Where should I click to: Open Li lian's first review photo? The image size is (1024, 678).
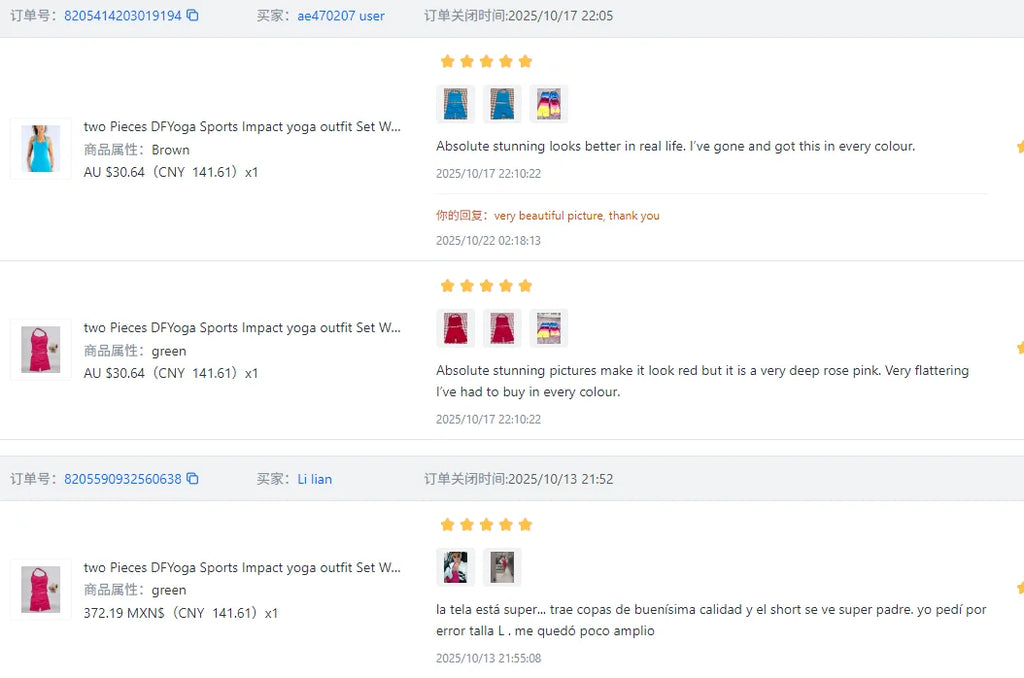455,567
